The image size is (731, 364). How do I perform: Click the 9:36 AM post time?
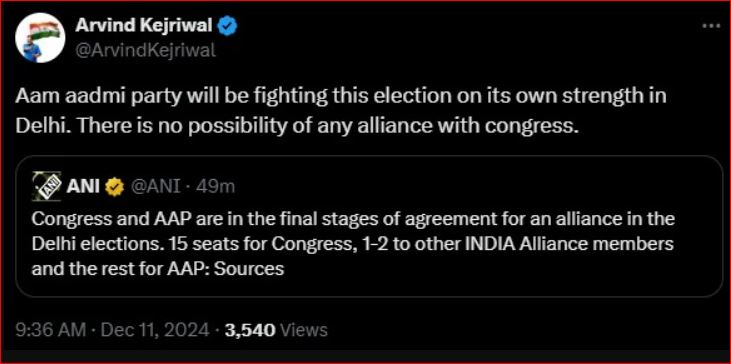coord(50,330)
